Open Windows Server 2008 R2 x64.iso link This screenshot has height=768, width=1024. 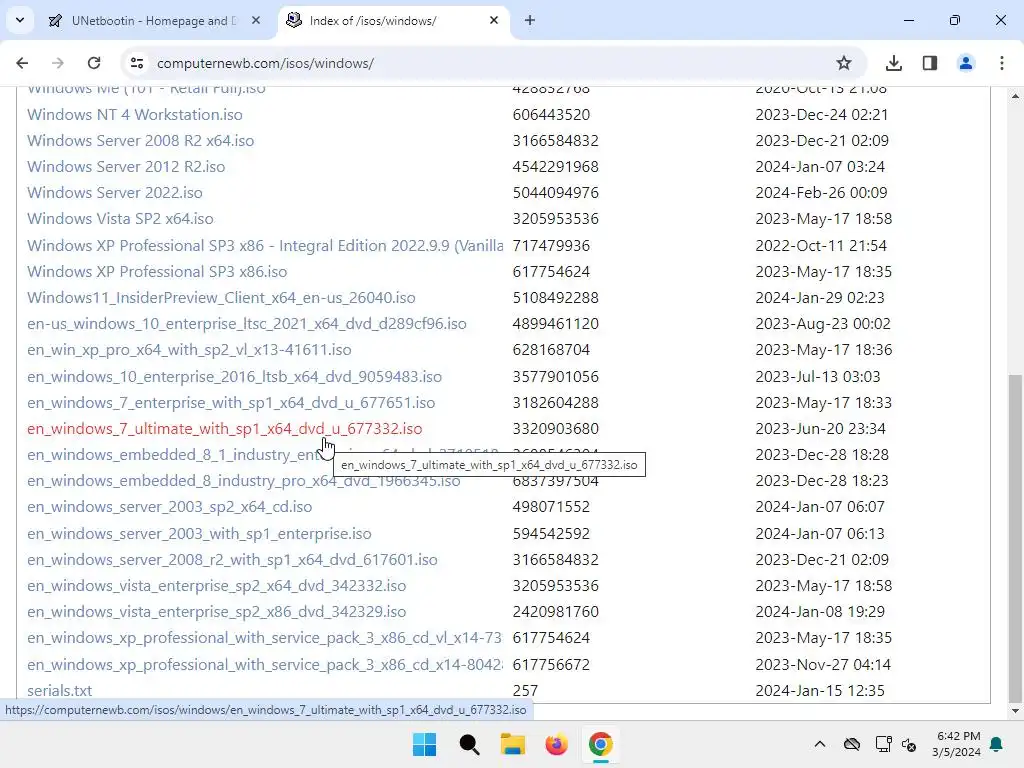point(140,140)
